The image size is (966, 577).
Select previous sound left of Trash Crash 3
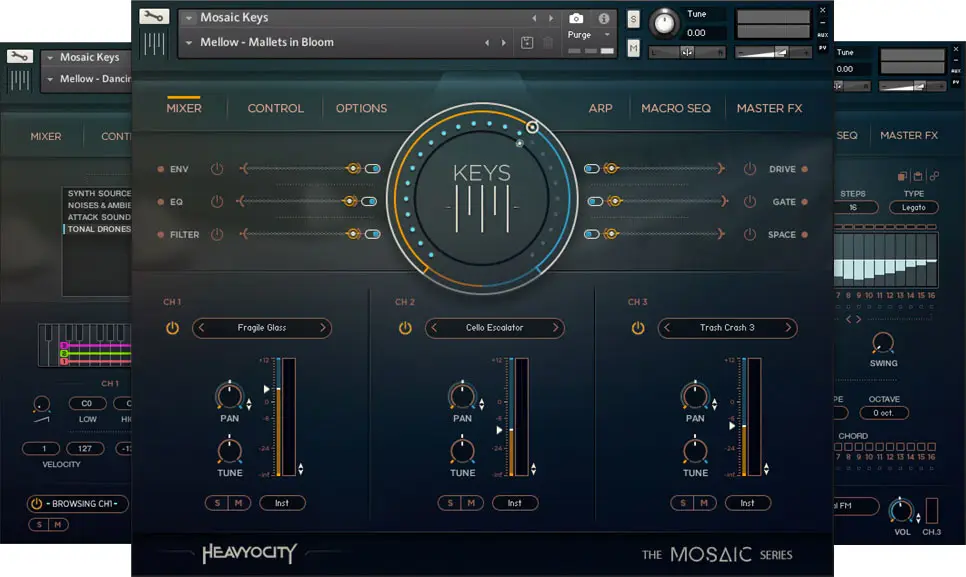click(x=667, y=328)
